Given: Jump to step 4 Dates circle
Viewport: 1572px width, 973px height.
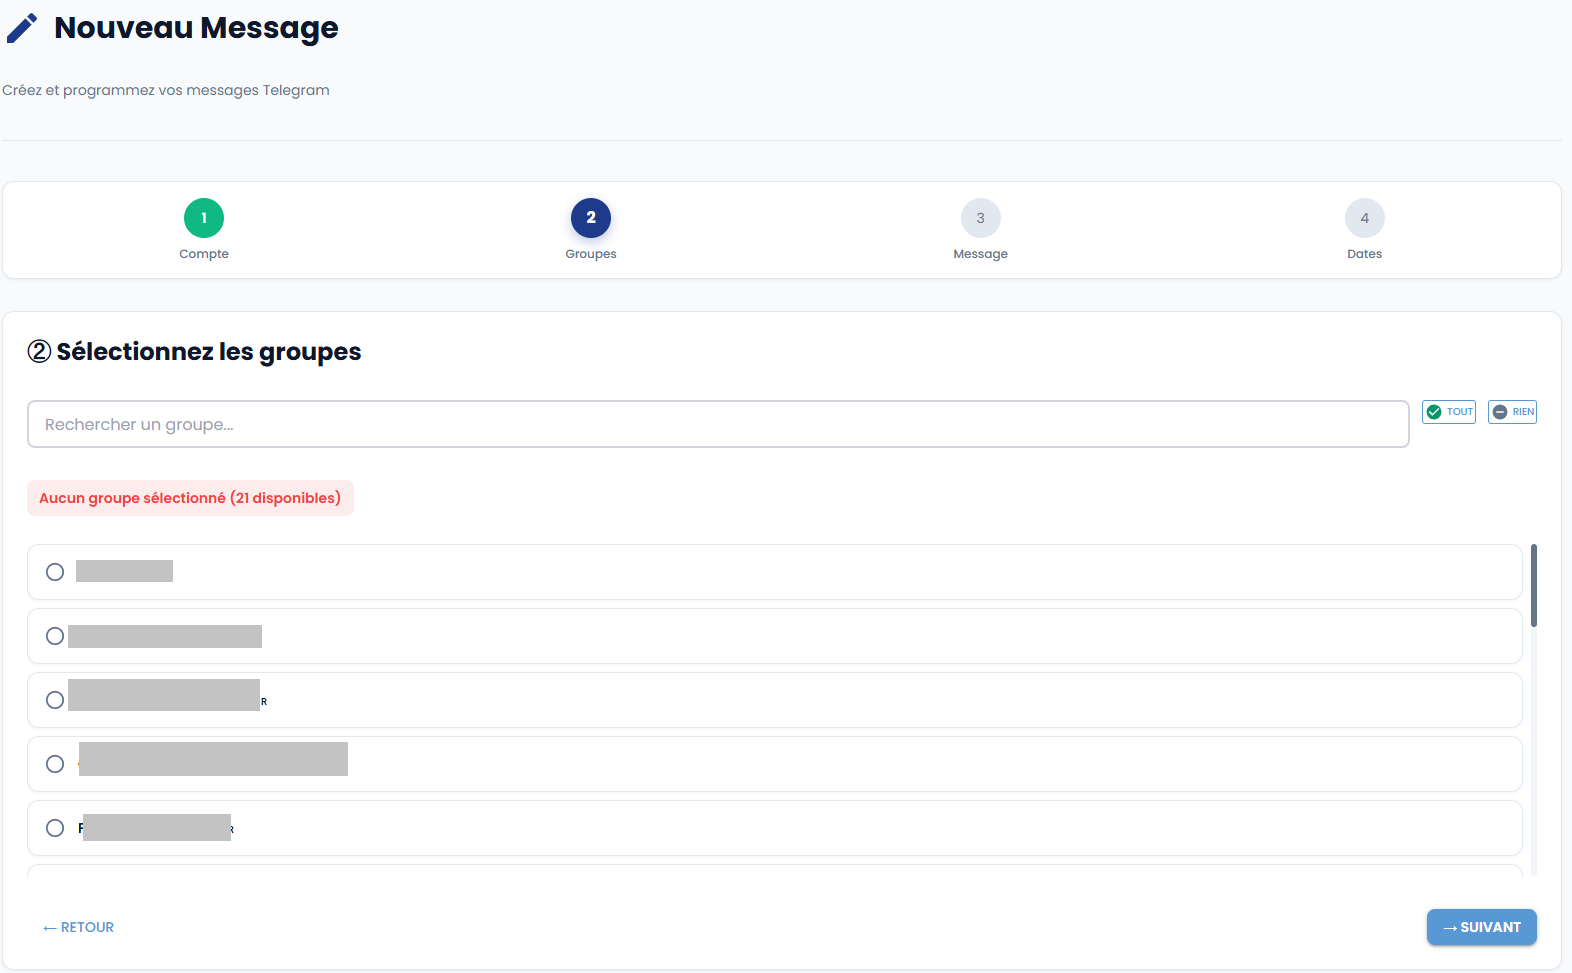Looking at the screenshot, I should 1364,218.
